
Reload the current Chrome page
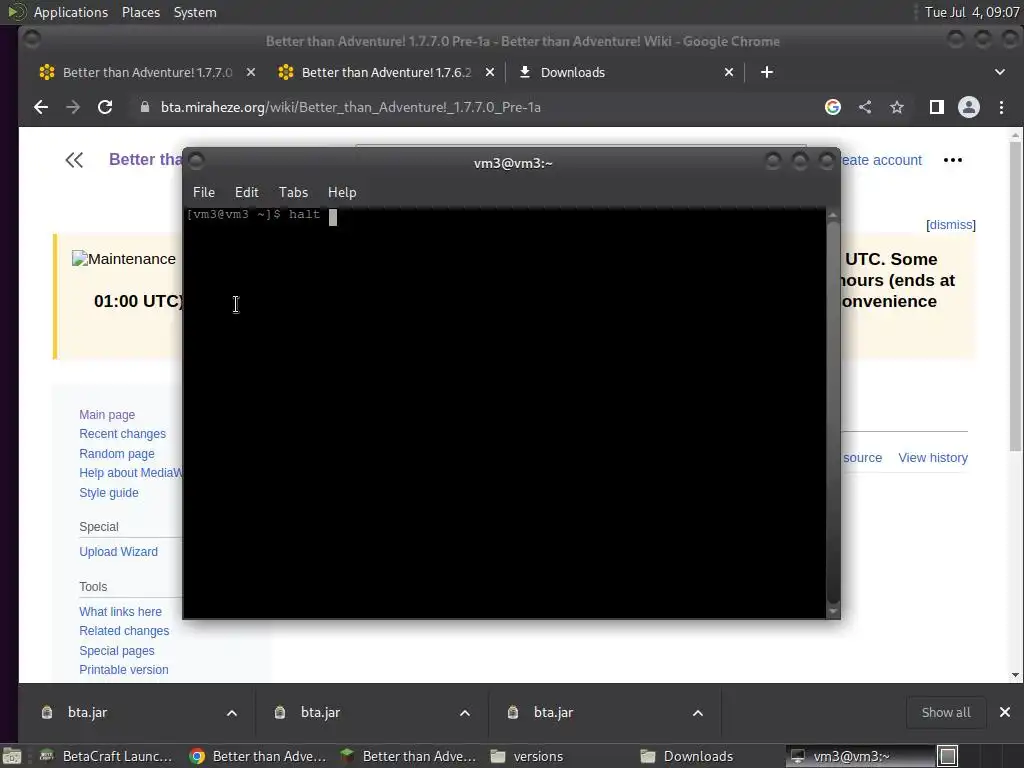(x=105, y=107)
